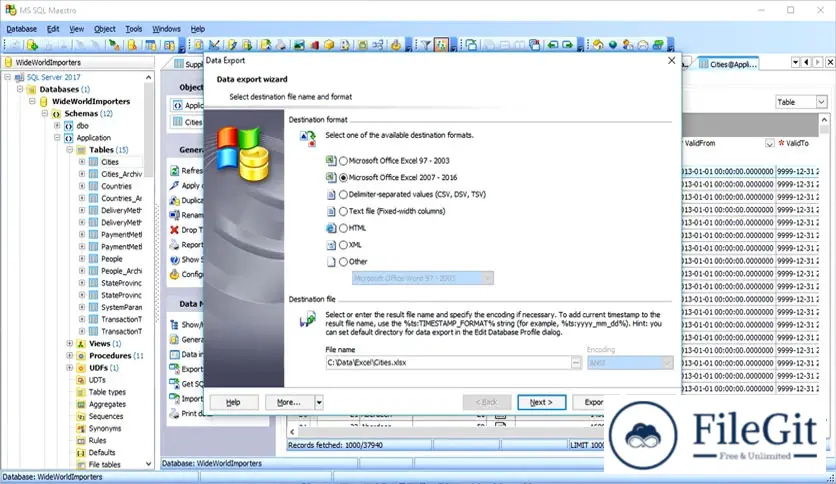The image size is (836, 484).
Task: Click the green forward arrow toolbar icon
Action: coord(567,45)
